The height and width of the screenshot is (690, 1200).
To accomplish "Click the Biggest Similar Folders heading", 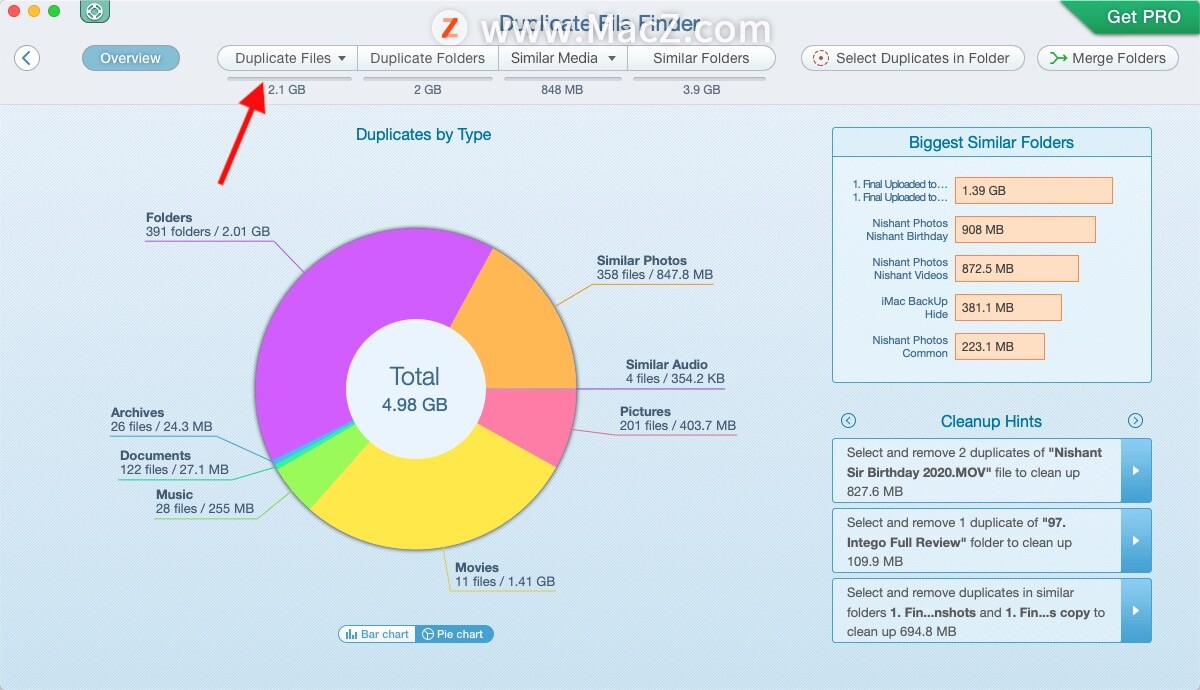I will 991,142.
